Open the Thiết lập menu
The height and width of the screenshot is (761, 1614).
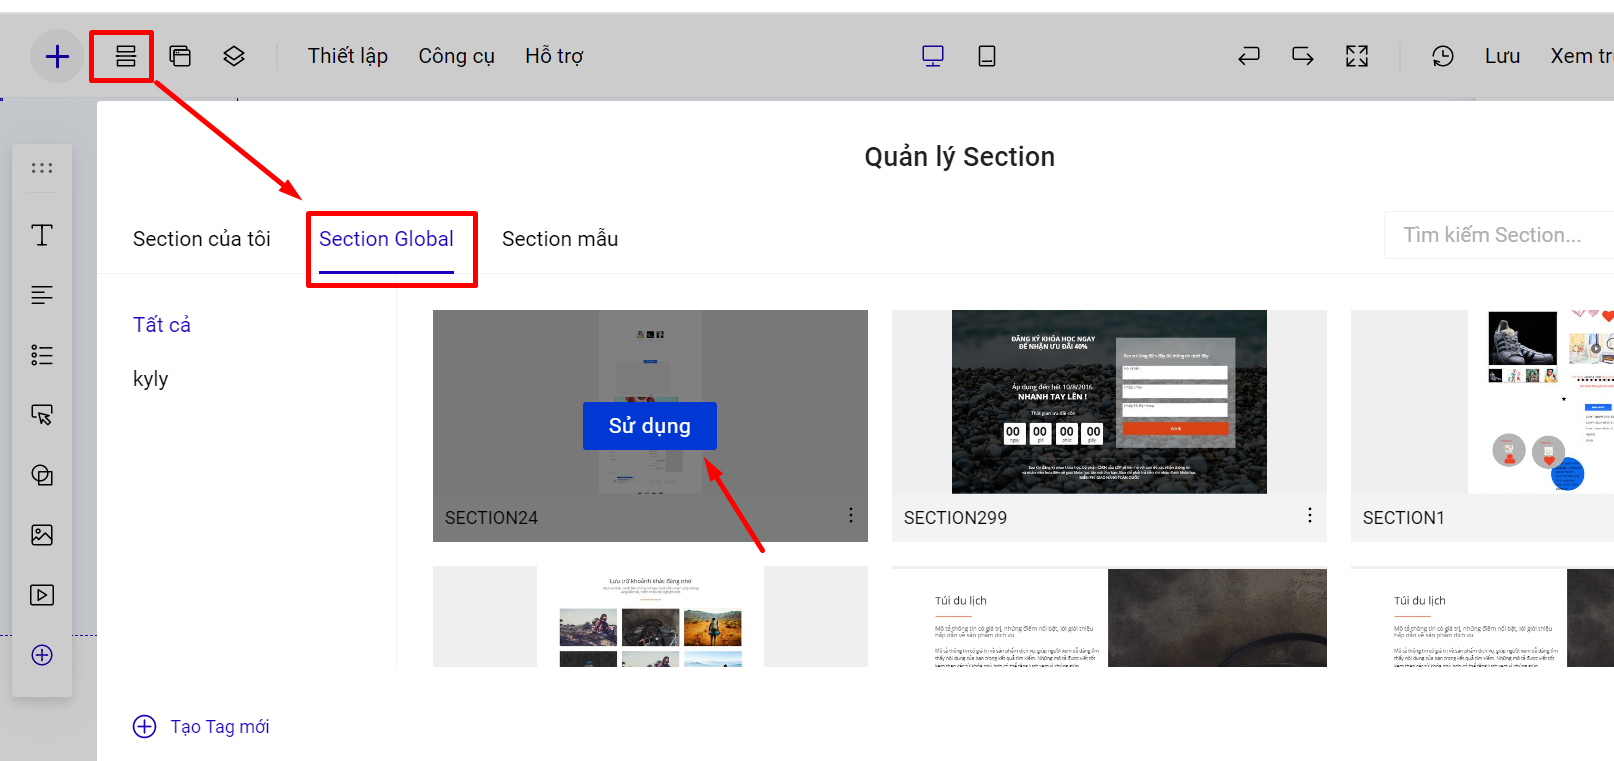pyautogui.click(x=347, y=57)
